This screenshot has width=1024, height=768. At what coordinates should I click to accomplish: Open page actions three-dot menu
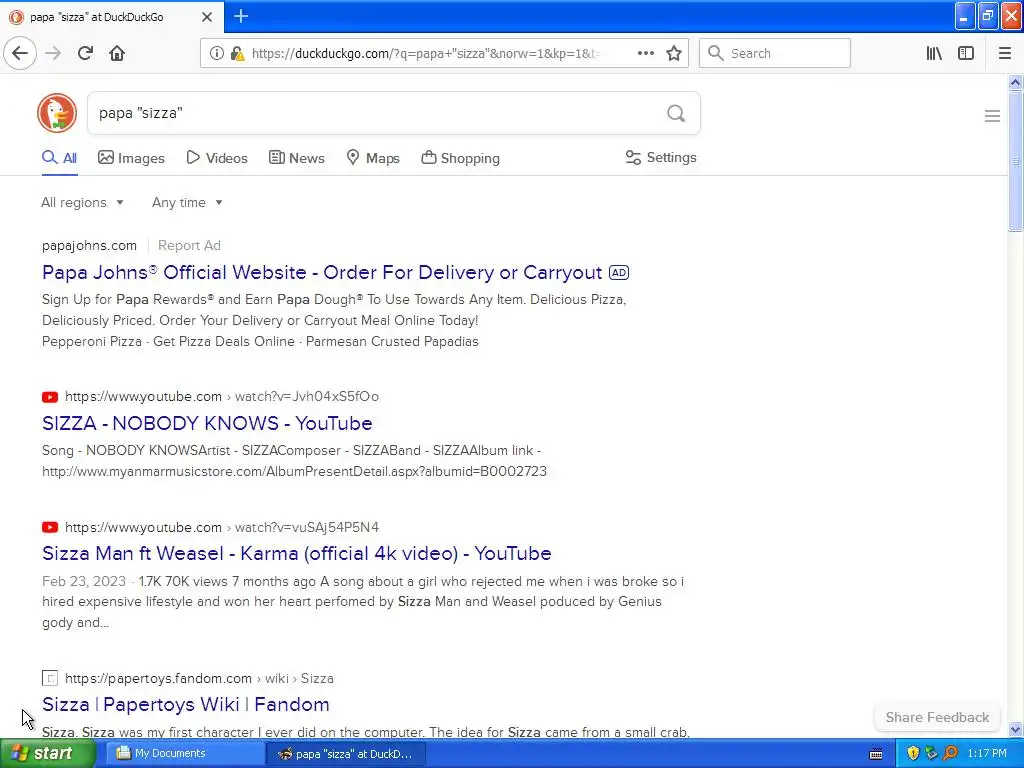pyautogui.click(x=645, y=53)
